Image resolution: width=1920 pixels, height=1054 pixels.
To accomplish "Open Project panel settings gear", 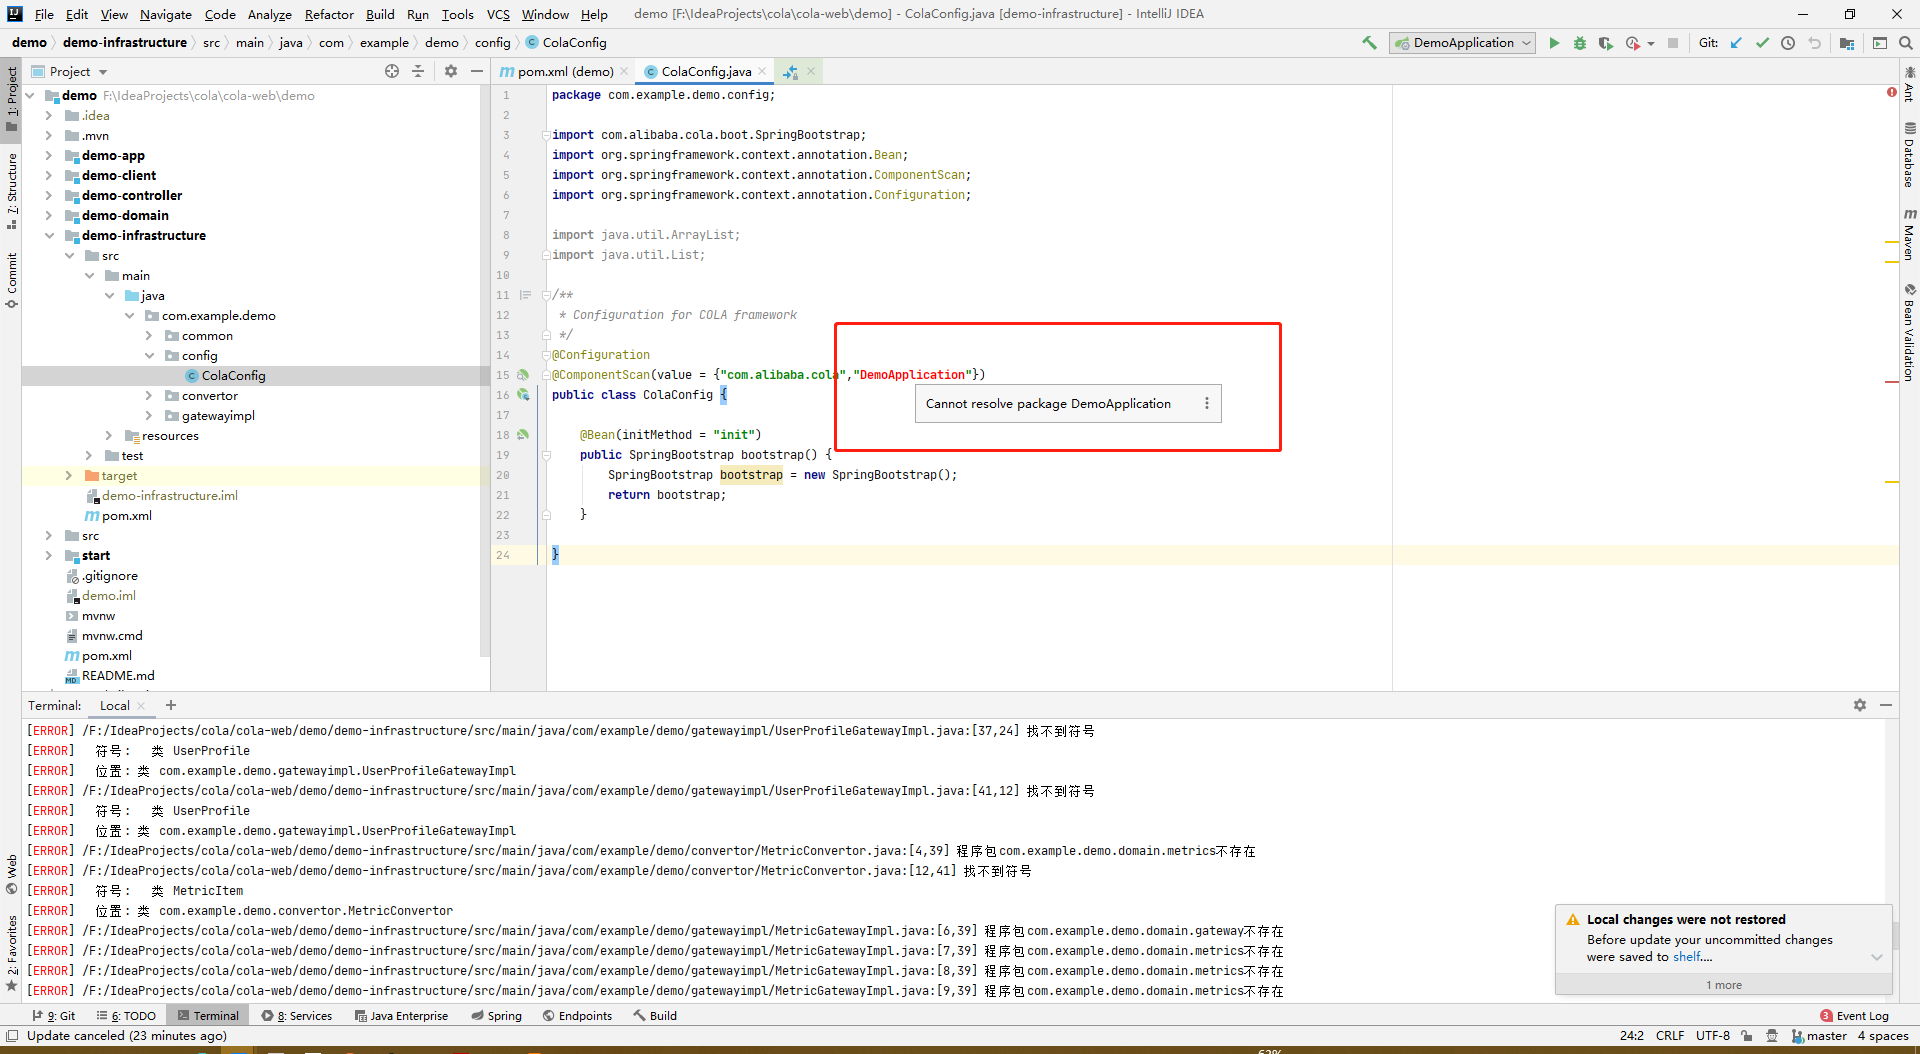I will [x=451, y=71].
